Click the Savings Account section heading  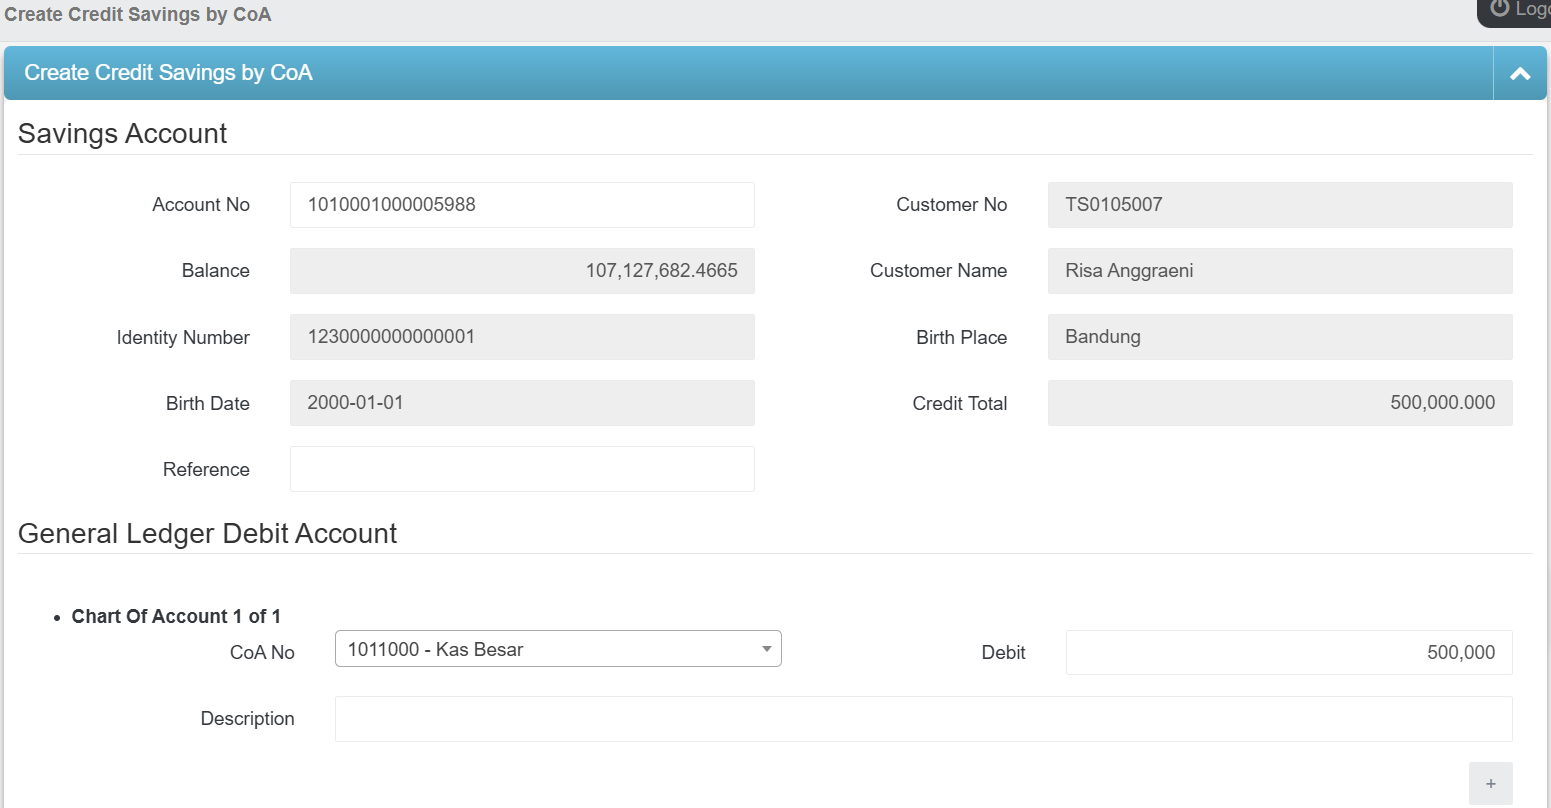pyautogui.click(x=122, y=134)
